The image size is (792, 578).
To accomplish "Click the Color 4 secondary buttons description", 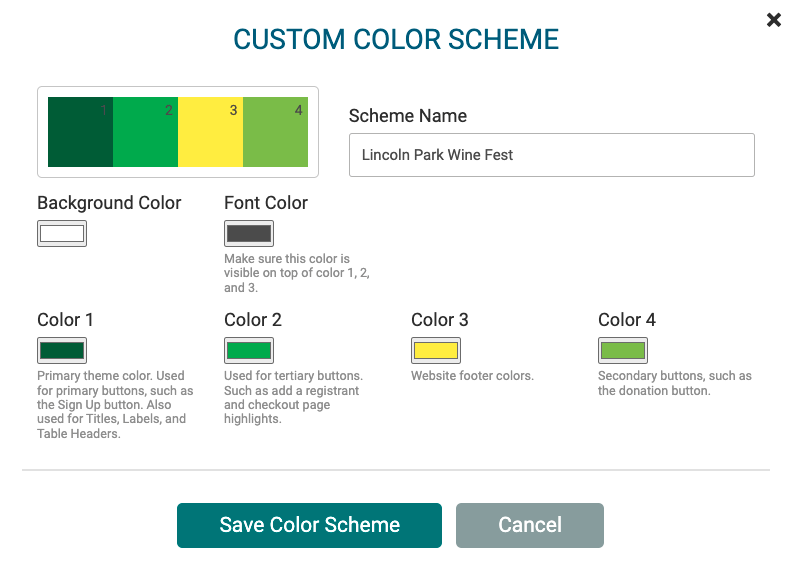I will (x=674, y=383).
